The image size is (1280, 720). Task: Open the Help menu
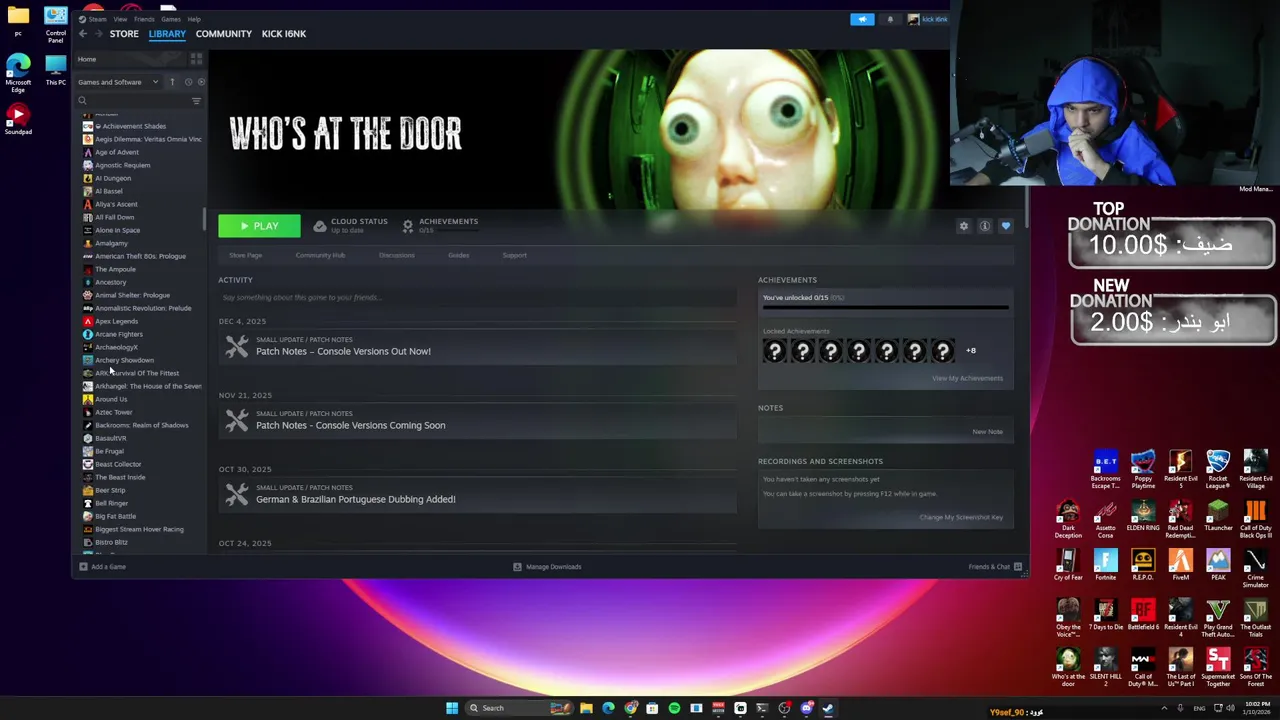[194, 19]
